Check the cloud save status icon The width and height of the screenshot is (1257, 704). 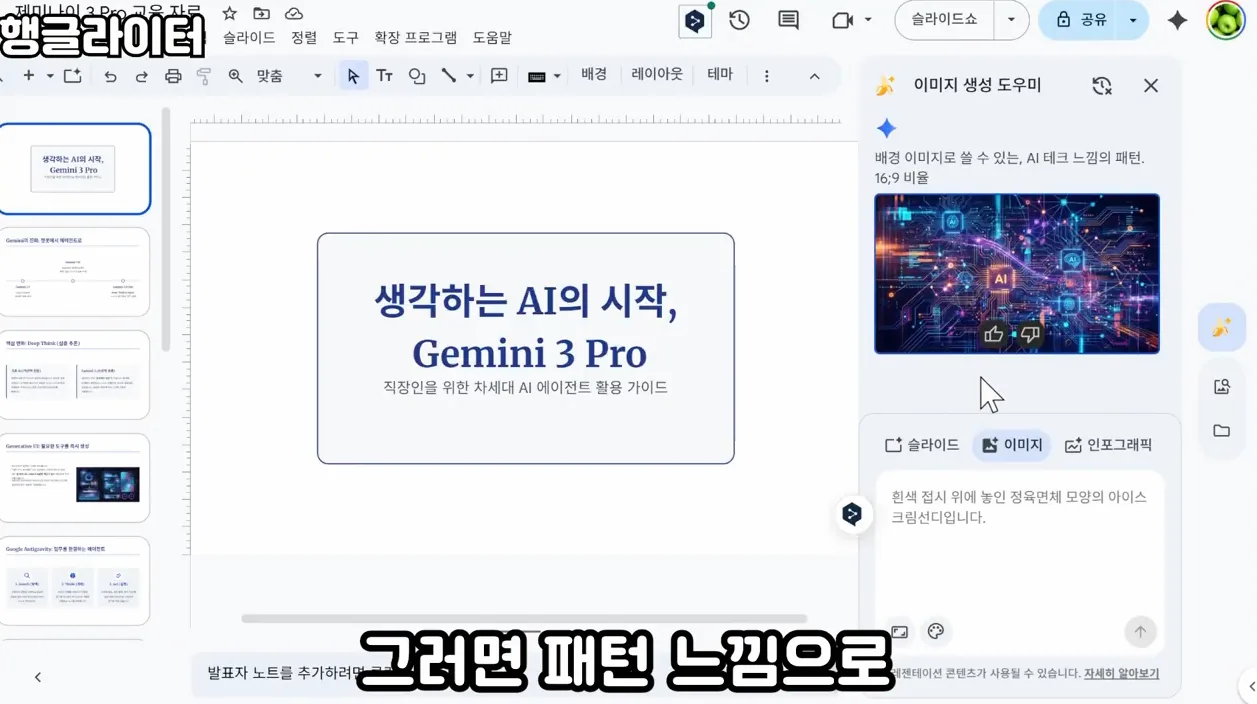[x=294, y=14]
